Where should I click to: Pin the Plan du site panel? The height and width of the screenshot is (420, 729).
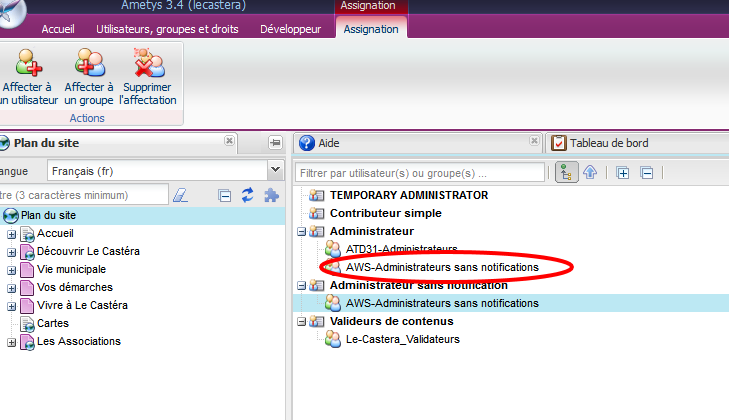[275, 143]
